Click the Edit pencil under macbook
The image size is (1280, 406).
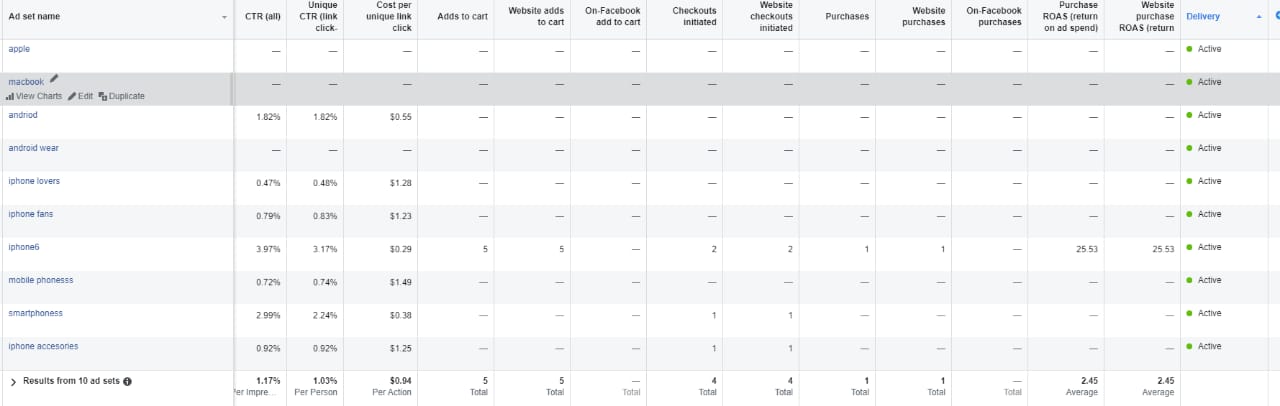click(x=80, y=96)
